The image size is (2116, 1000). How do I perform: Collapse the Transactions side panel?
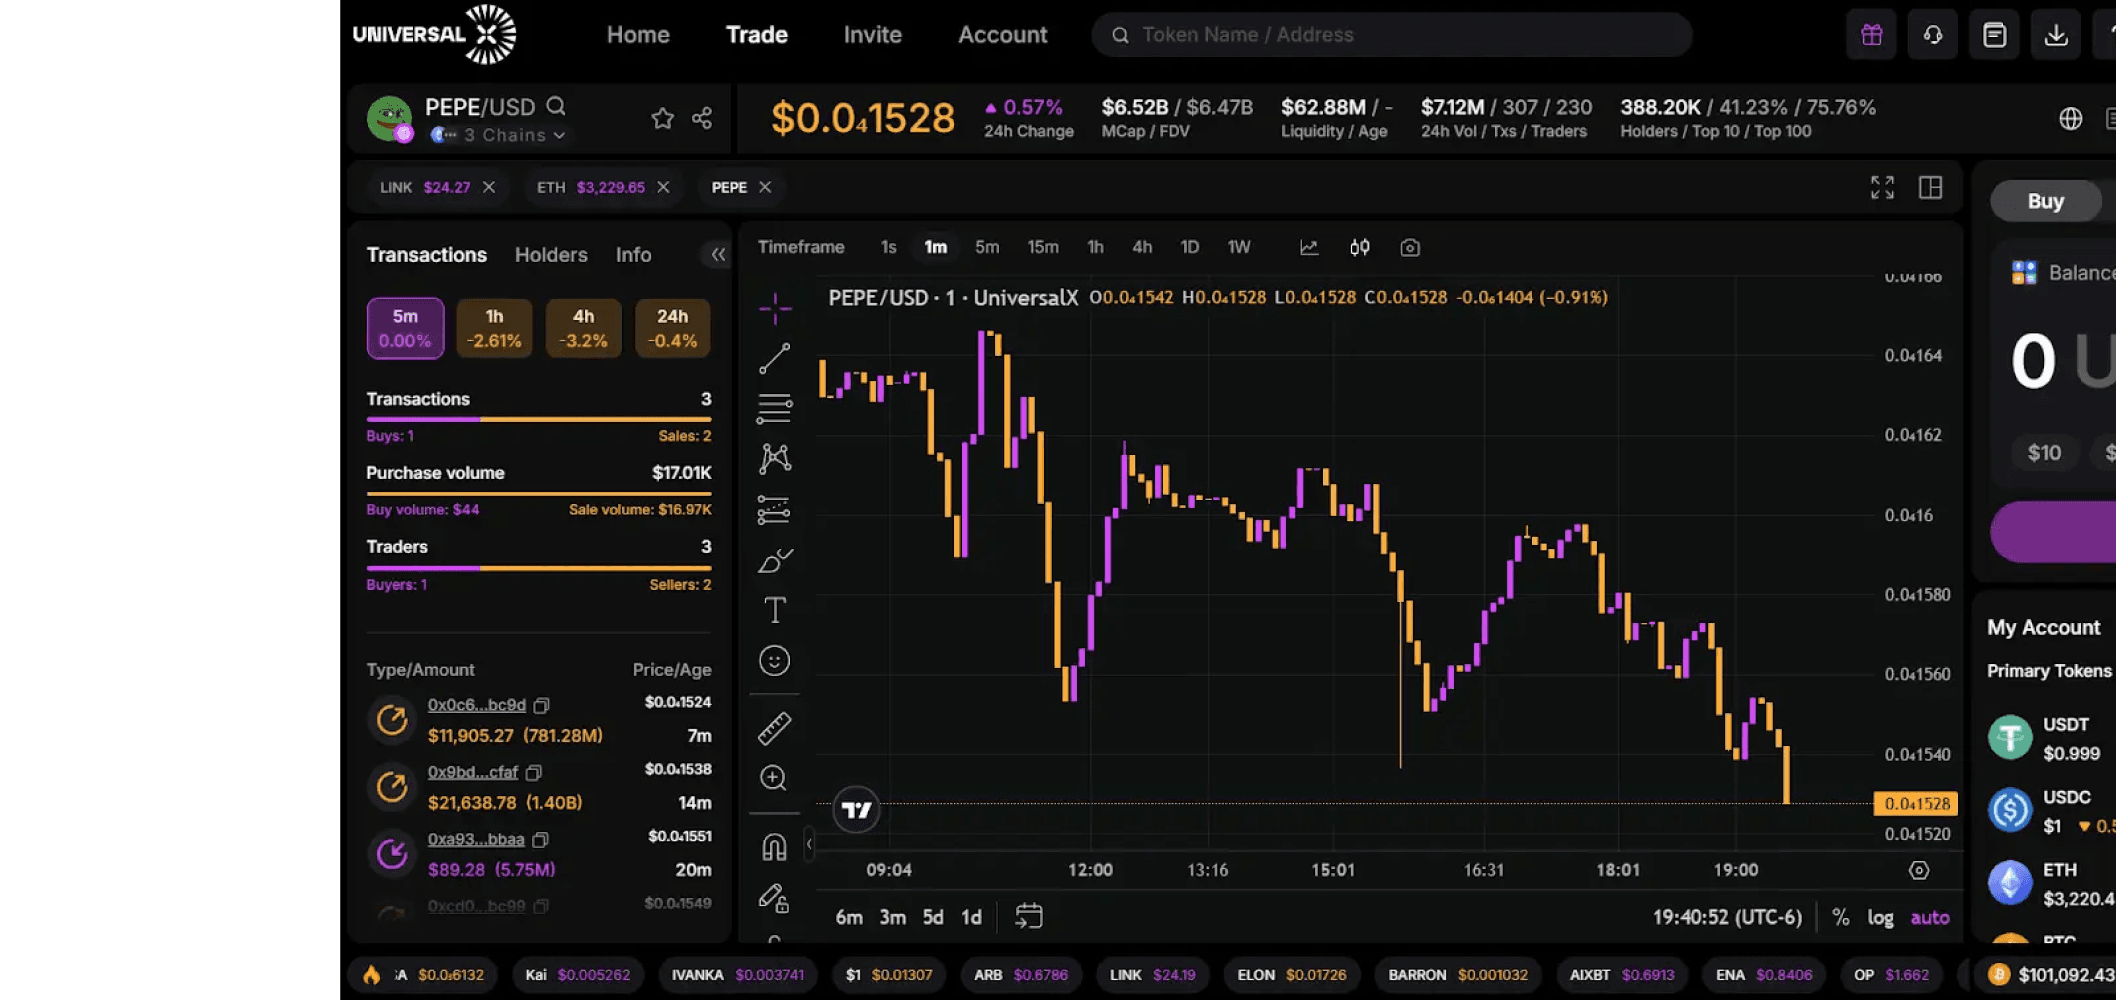[718, 255]
